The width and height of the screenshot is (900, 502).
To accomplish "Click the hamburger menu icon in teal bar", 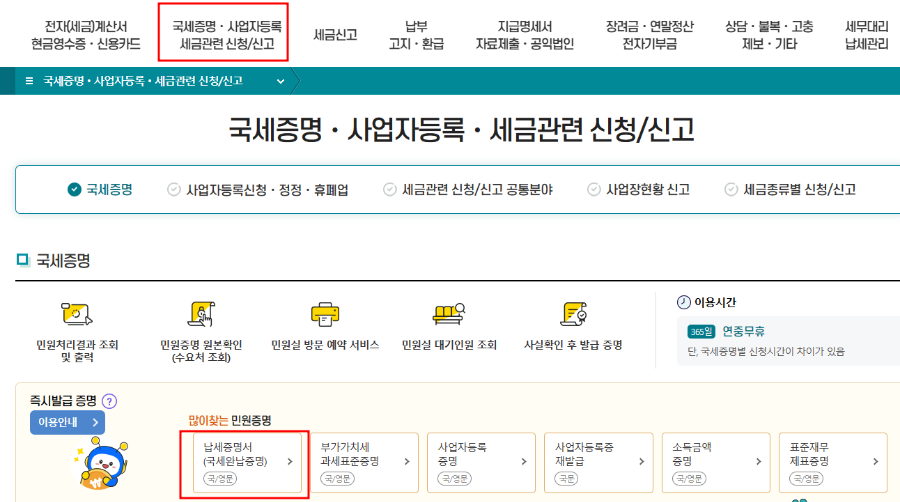I will click(x=29, y=81).
